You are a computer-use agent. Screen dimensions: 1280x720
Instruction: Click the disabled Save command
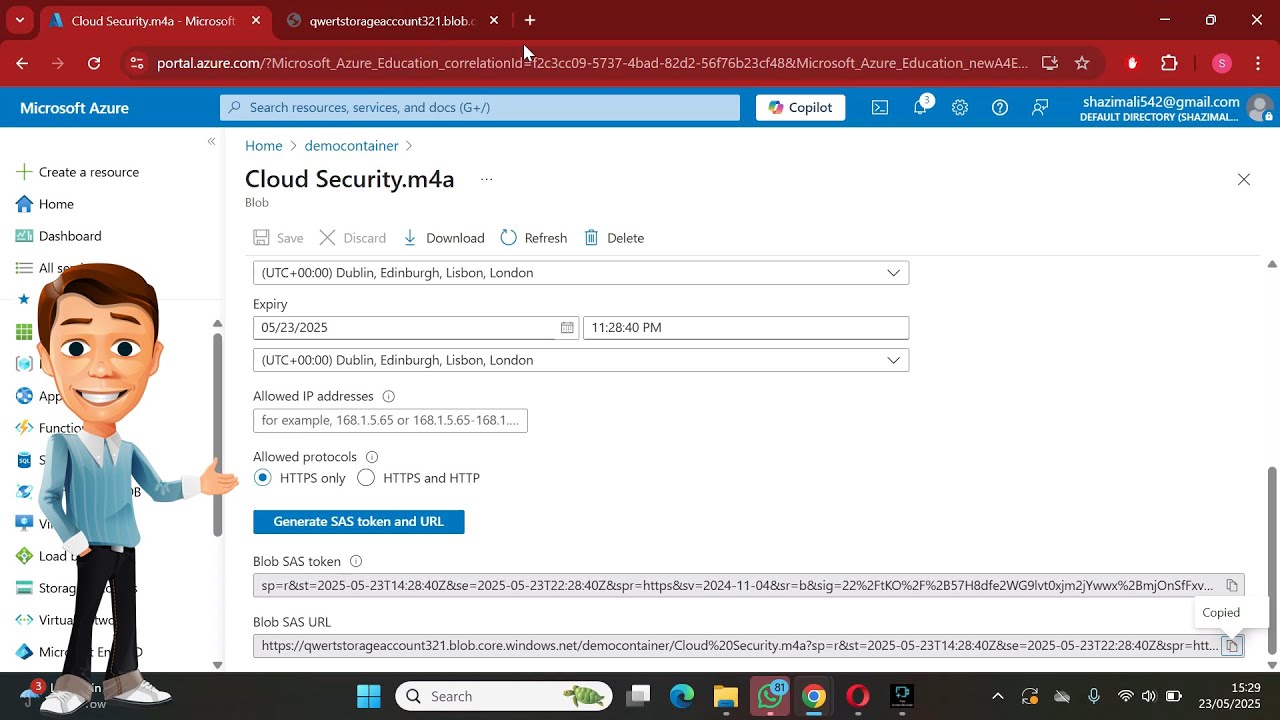279,238
